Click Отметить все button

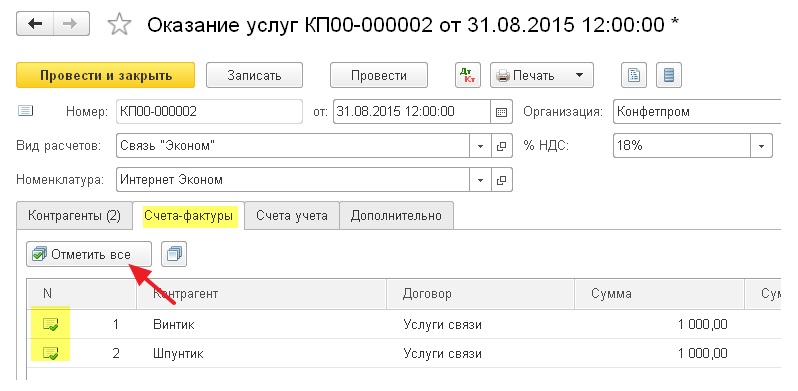click(x=89, y=254)
